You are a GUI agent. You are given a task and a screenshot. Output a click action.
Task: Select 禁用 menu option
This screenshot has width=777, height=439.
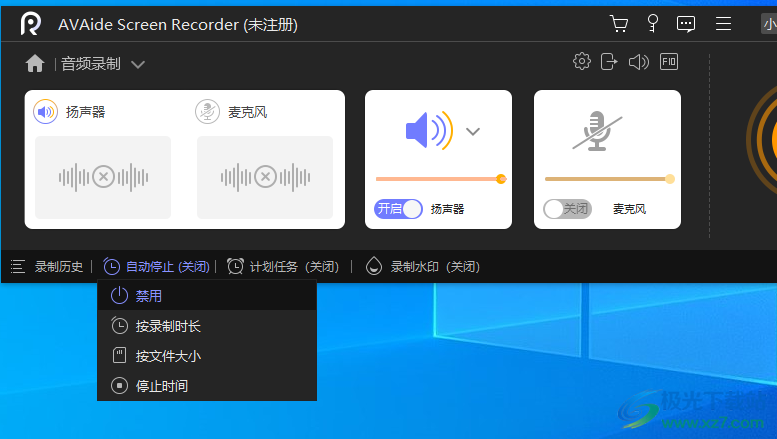pos(207,296)
